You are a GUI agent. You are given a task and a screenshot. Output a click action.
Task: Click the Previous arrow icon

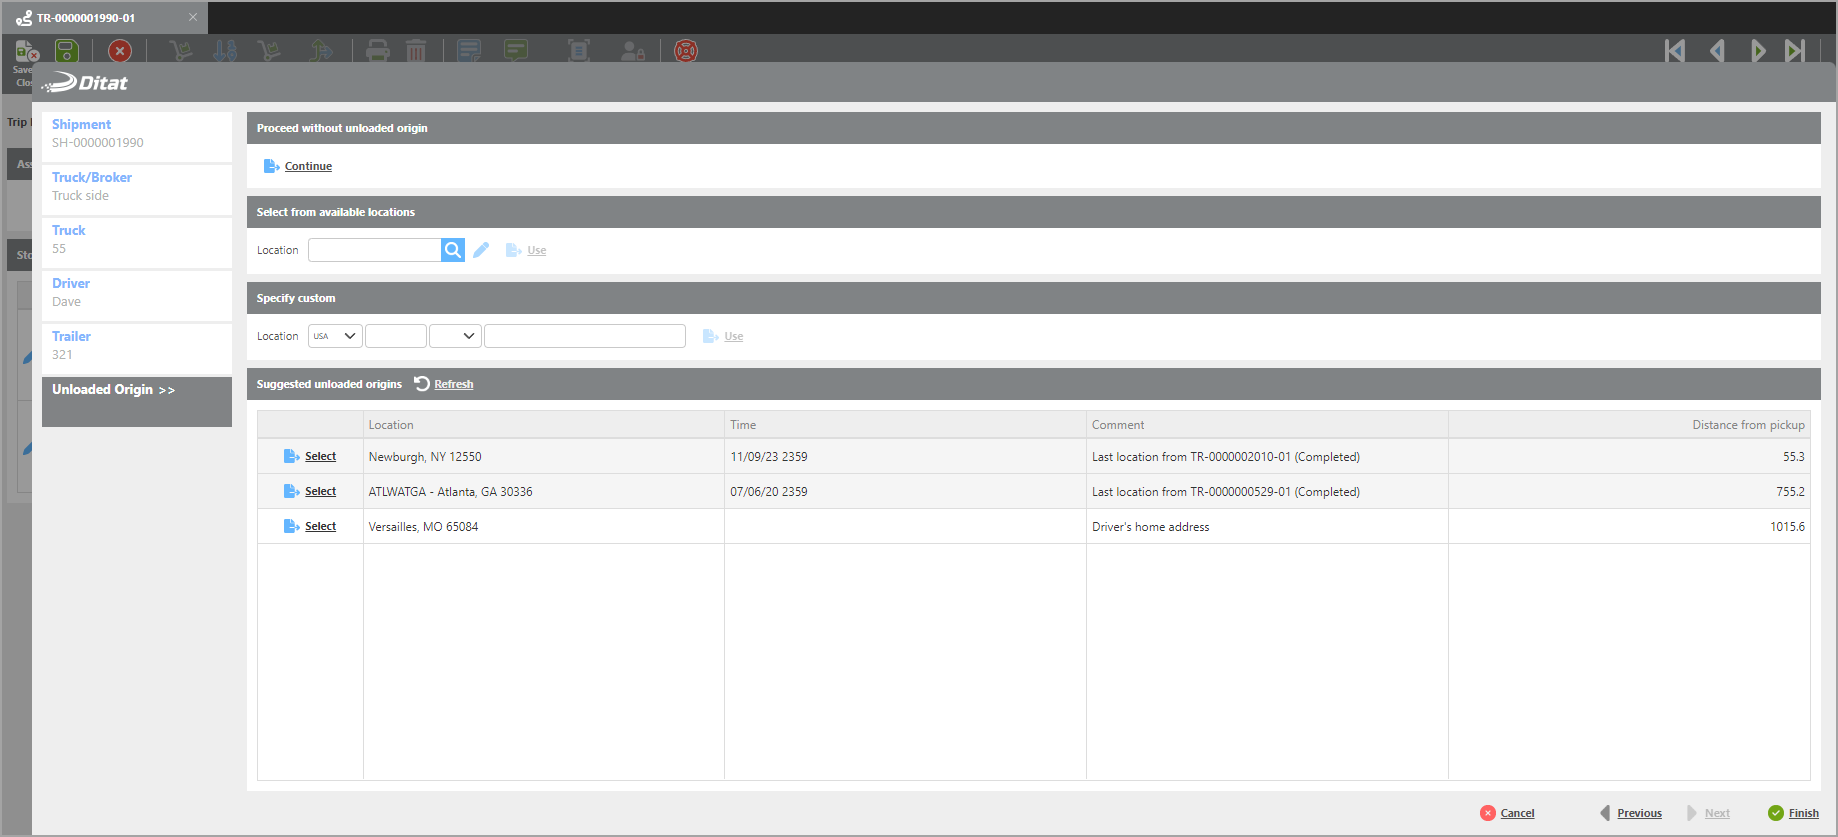[x=1605, y=813]
